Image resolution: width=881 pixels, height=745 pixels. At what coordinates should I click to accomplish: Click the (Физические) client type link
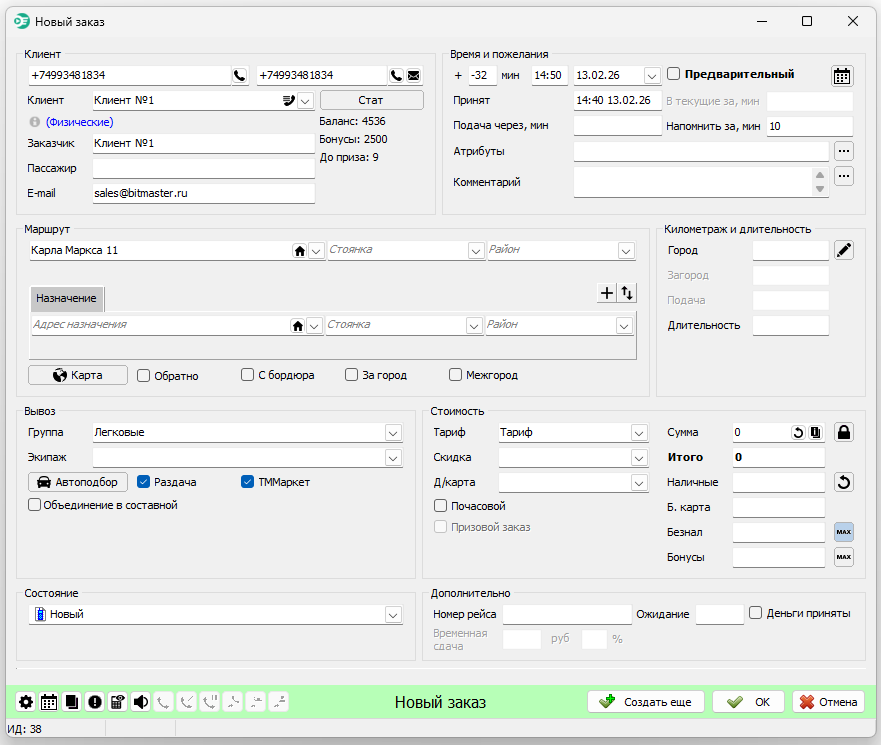click(x=79, y=122)
